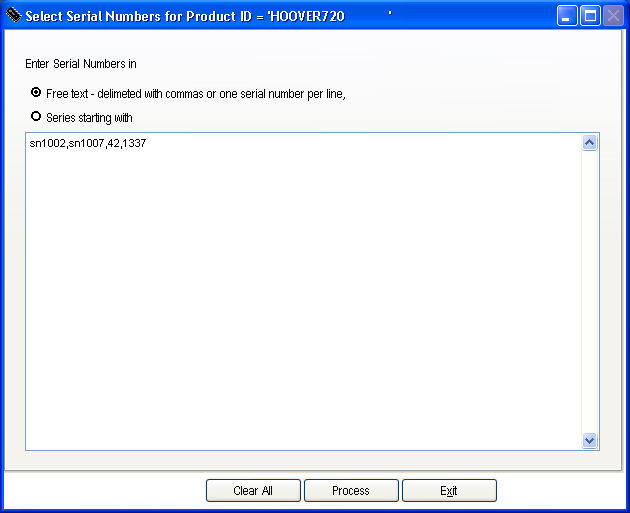The image size is (630, 513).
Task: Click in the empty serial numbers text area
Action: coord(300,300)
